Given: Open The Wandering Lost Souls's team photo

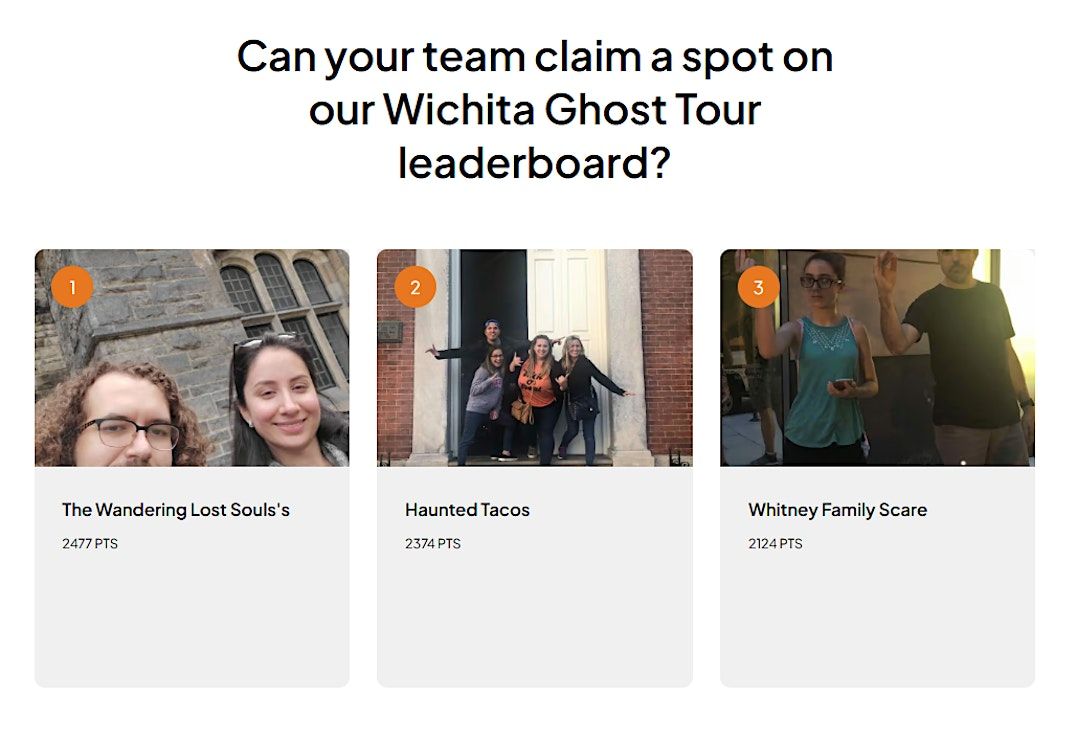Looking at the screenshot, I should (192, 358).
